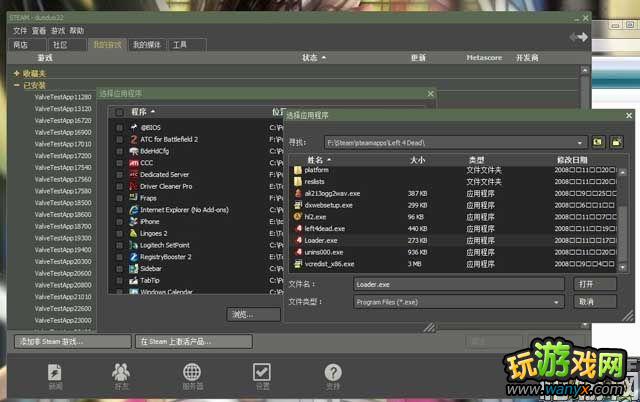Toggle the select-all checkbox in program header
This screenshot has height=402, width=640.
pos(119,112)
